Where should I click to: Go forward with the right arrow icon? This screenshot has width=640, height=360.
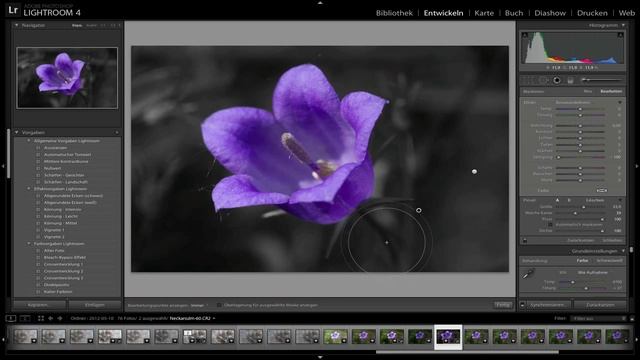60,318
